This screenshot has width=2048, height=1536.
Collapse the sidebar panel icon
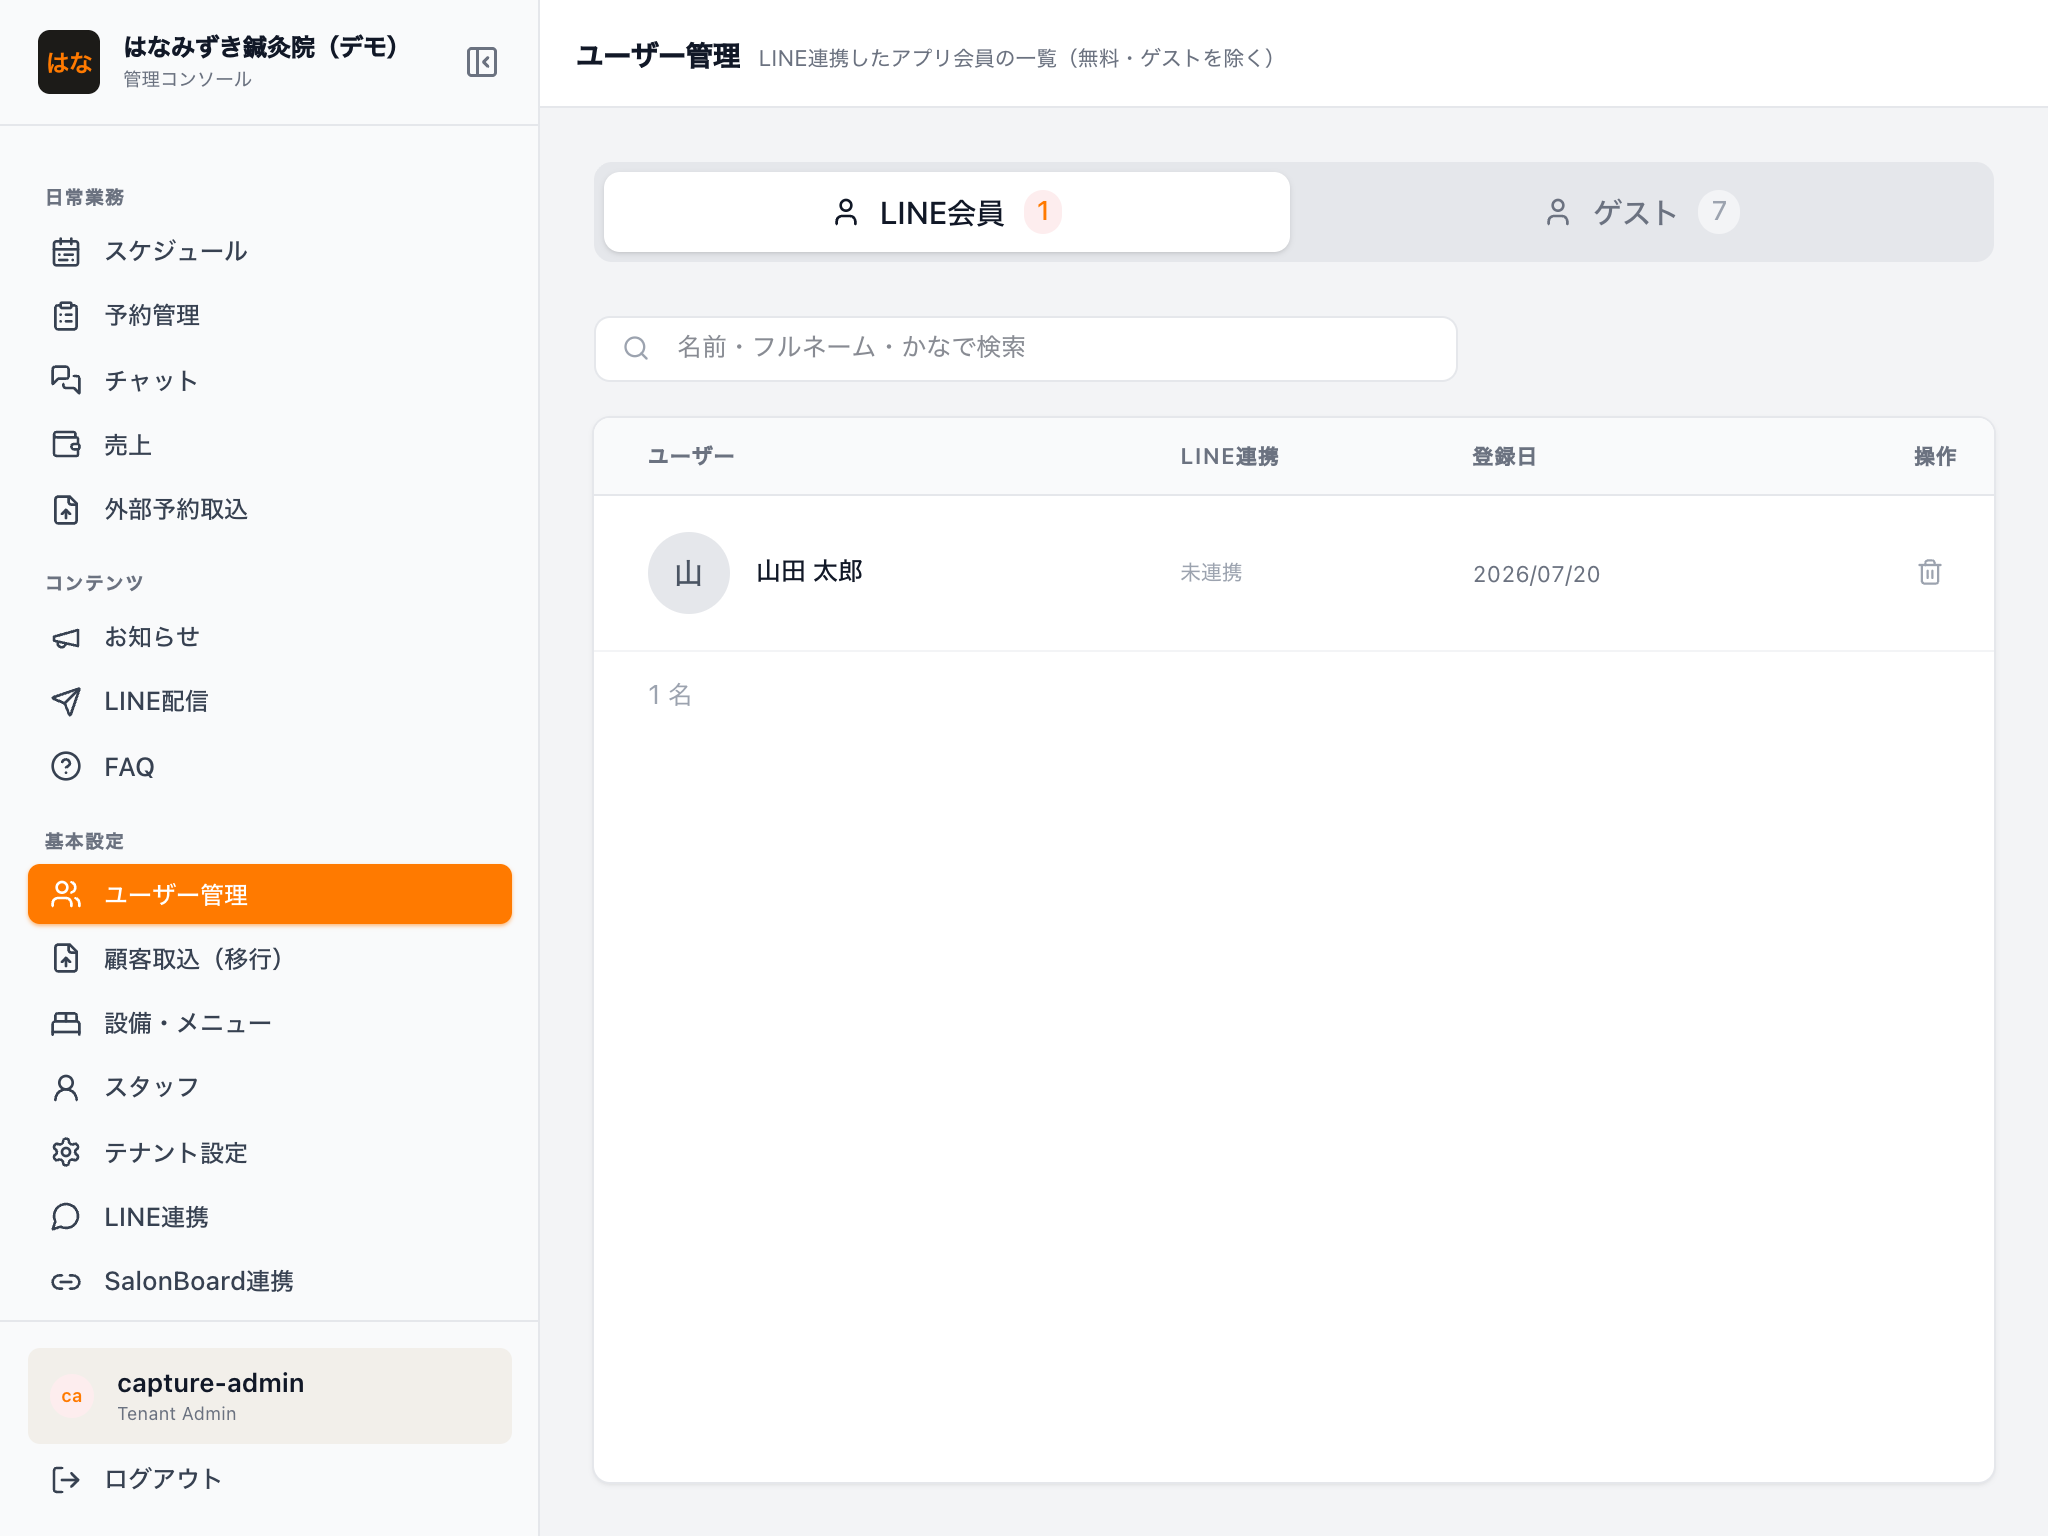(x=482, y=62)
